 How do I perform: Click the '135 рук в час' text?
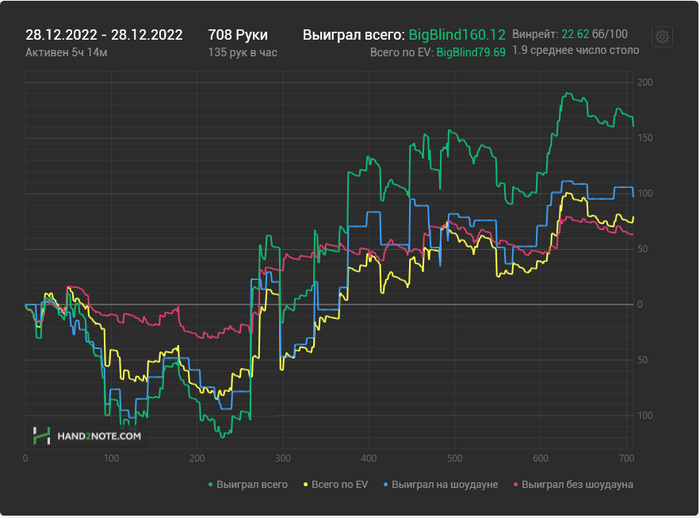coord(243,53)
